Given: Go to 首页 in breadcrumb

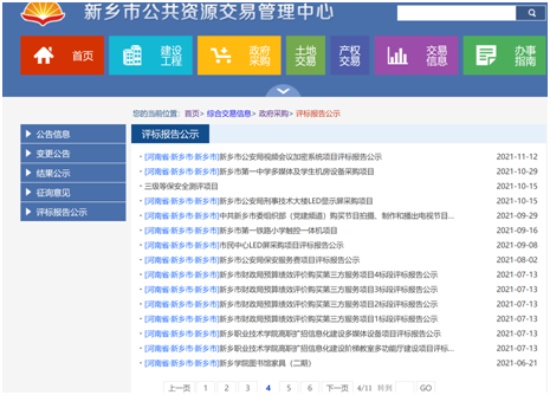Looking at the screenshot, I should click(192, 113).
